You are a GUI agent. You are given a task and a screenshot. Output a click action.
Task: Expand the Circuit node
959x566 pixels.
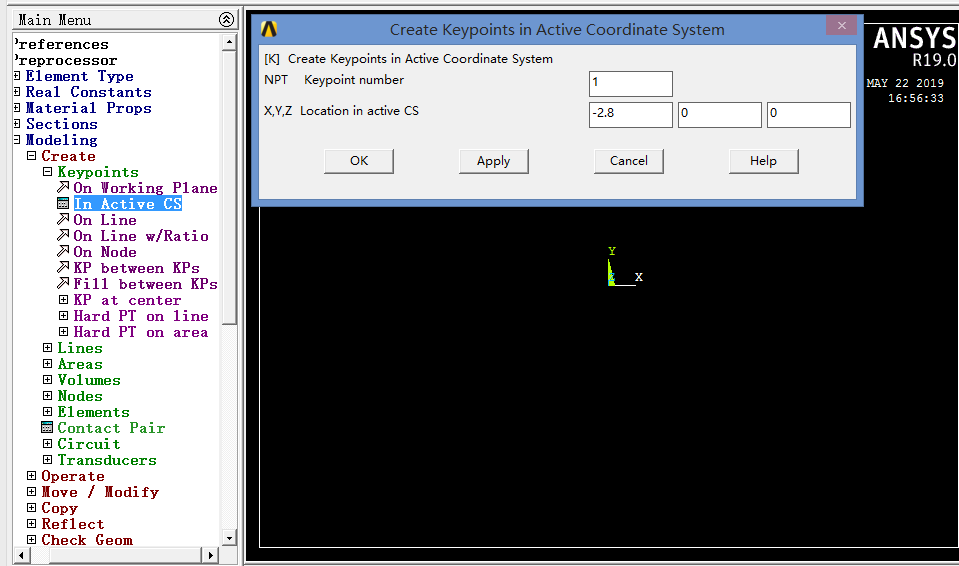(48, 444)
